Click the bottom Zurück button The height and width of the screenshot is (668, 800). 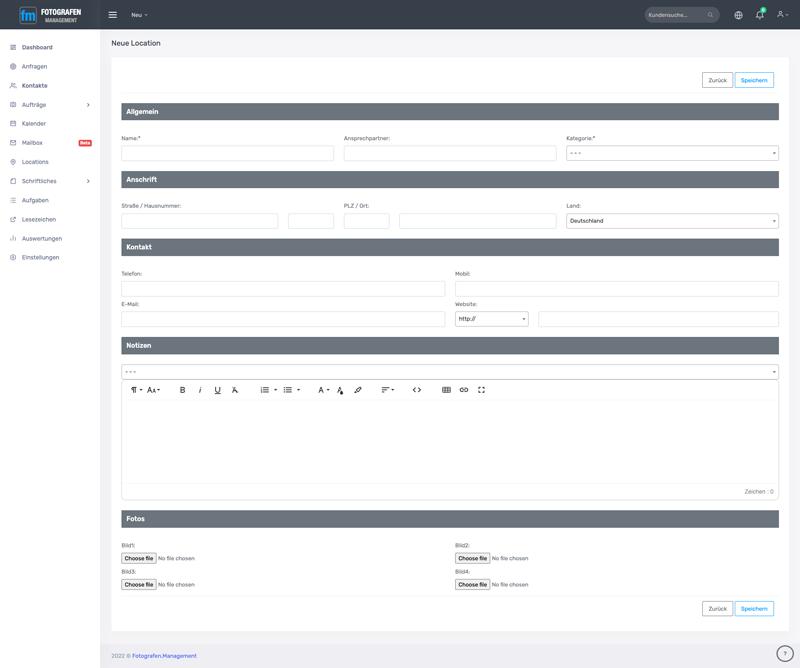click(717, 608)
